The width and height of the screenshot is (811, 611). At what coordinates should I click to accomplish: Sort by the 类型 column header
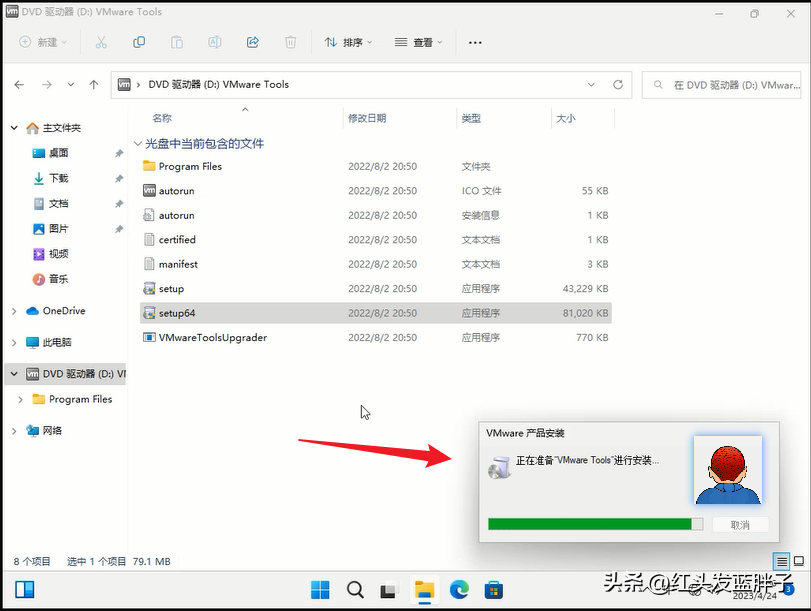471,118
